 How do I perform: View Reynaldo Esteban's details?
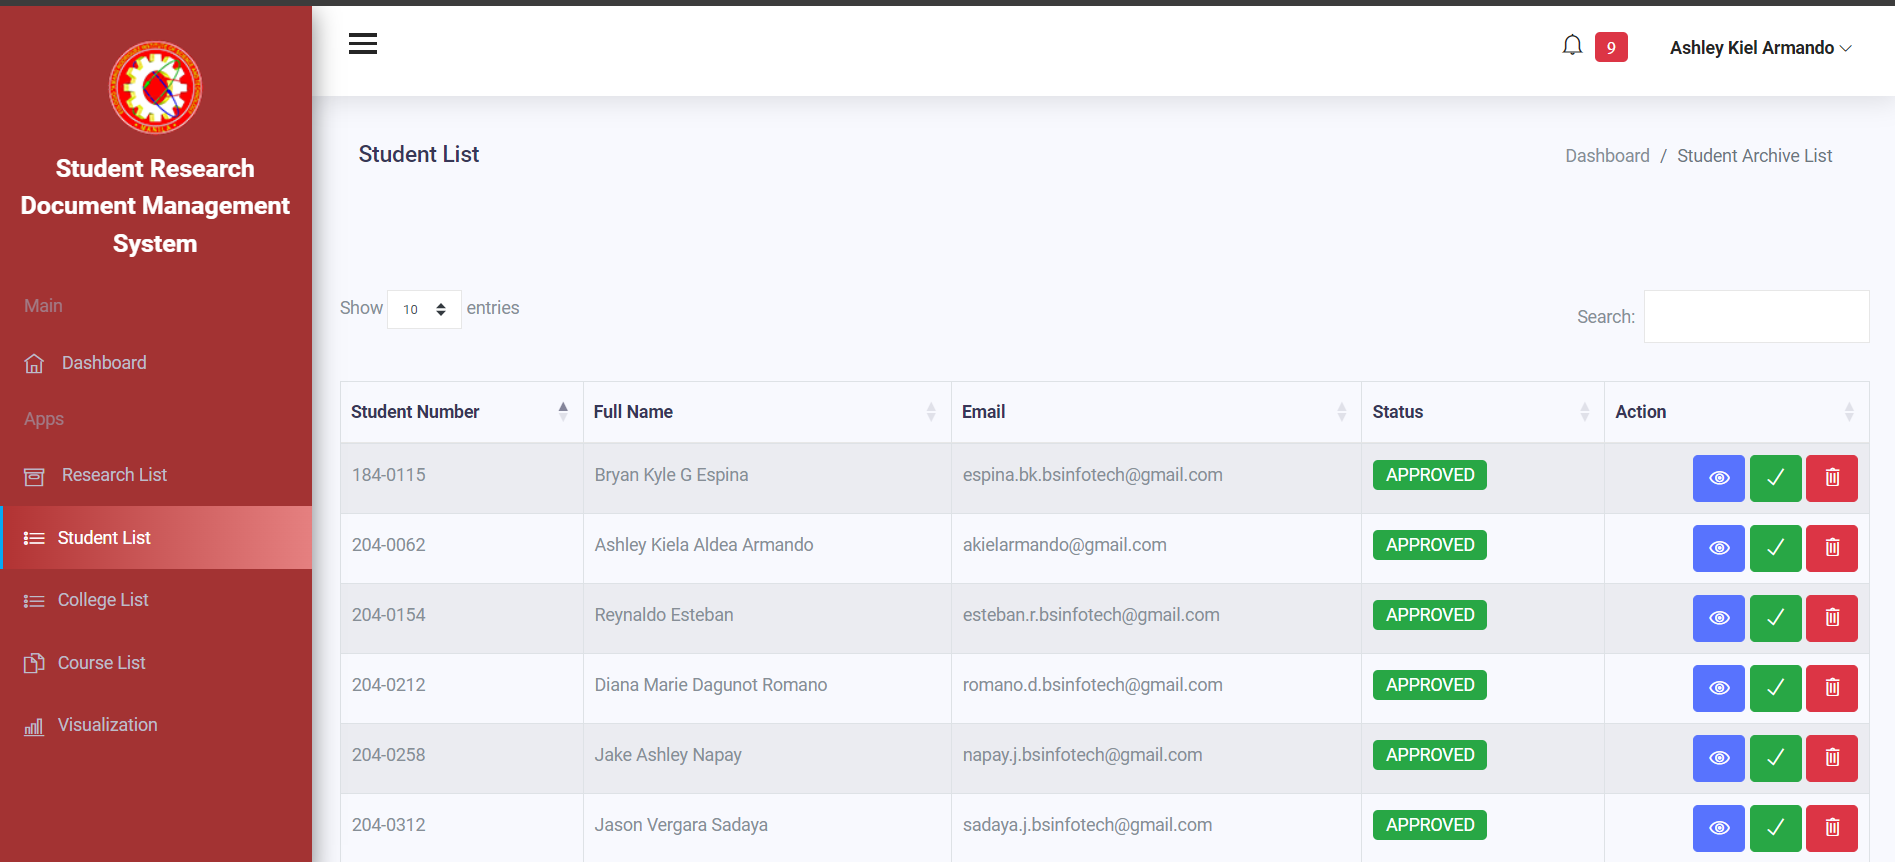pos(1718,618)
